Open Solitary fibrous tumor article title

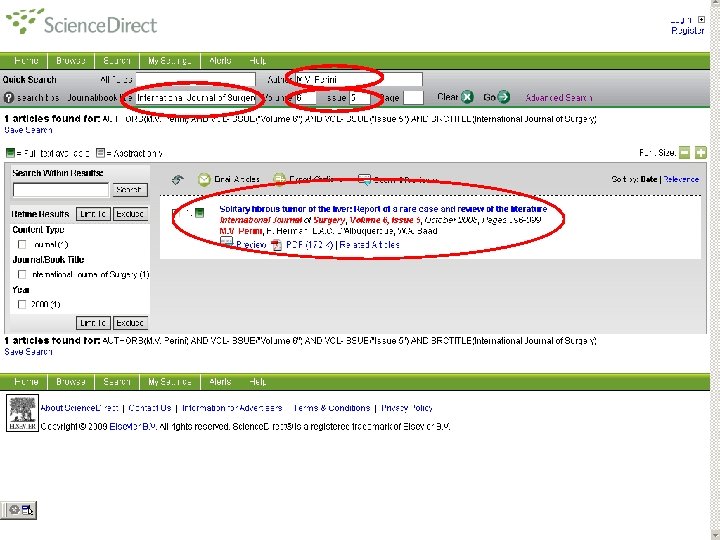tap(383, 209)
